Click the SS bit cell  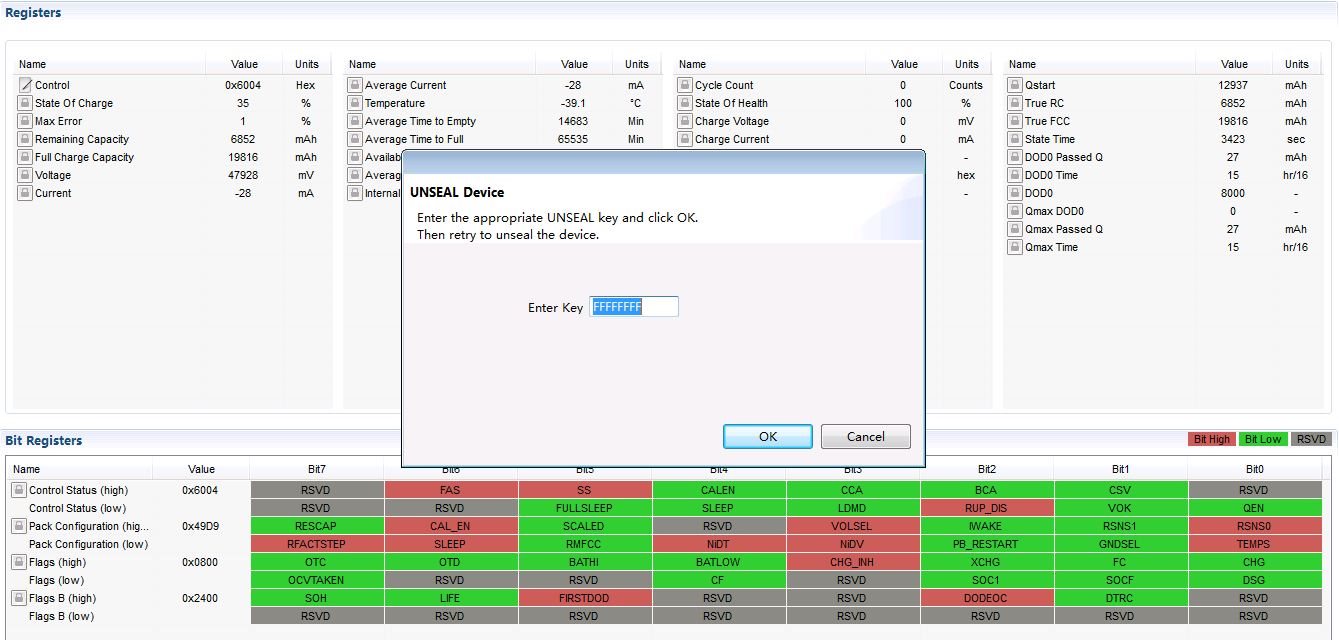point(584,490)
